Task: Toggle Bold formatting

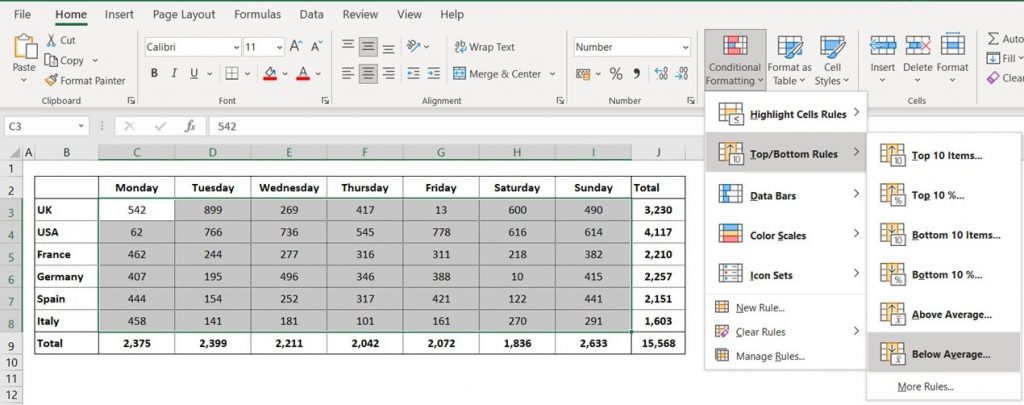Action: click(154, 74)
